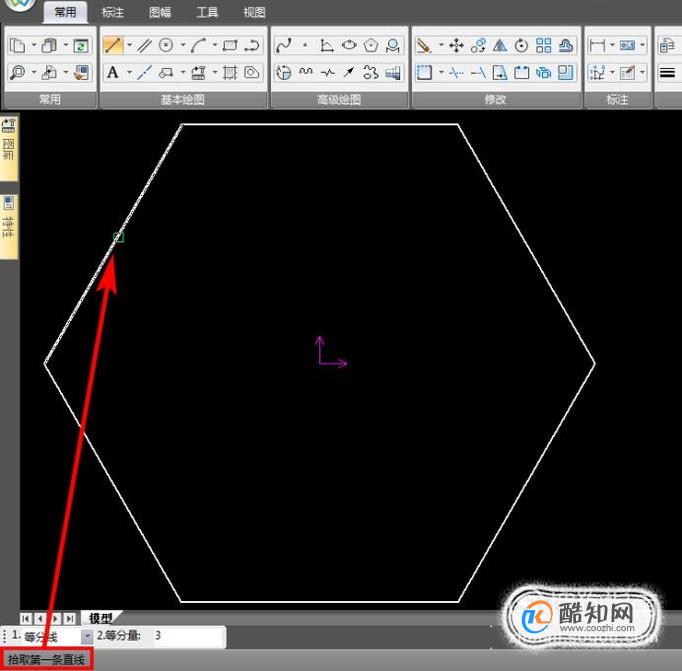Select the Arrow drawing tool
The height and width of the screenshot is (671, 682).
click(x=349, y=72)
